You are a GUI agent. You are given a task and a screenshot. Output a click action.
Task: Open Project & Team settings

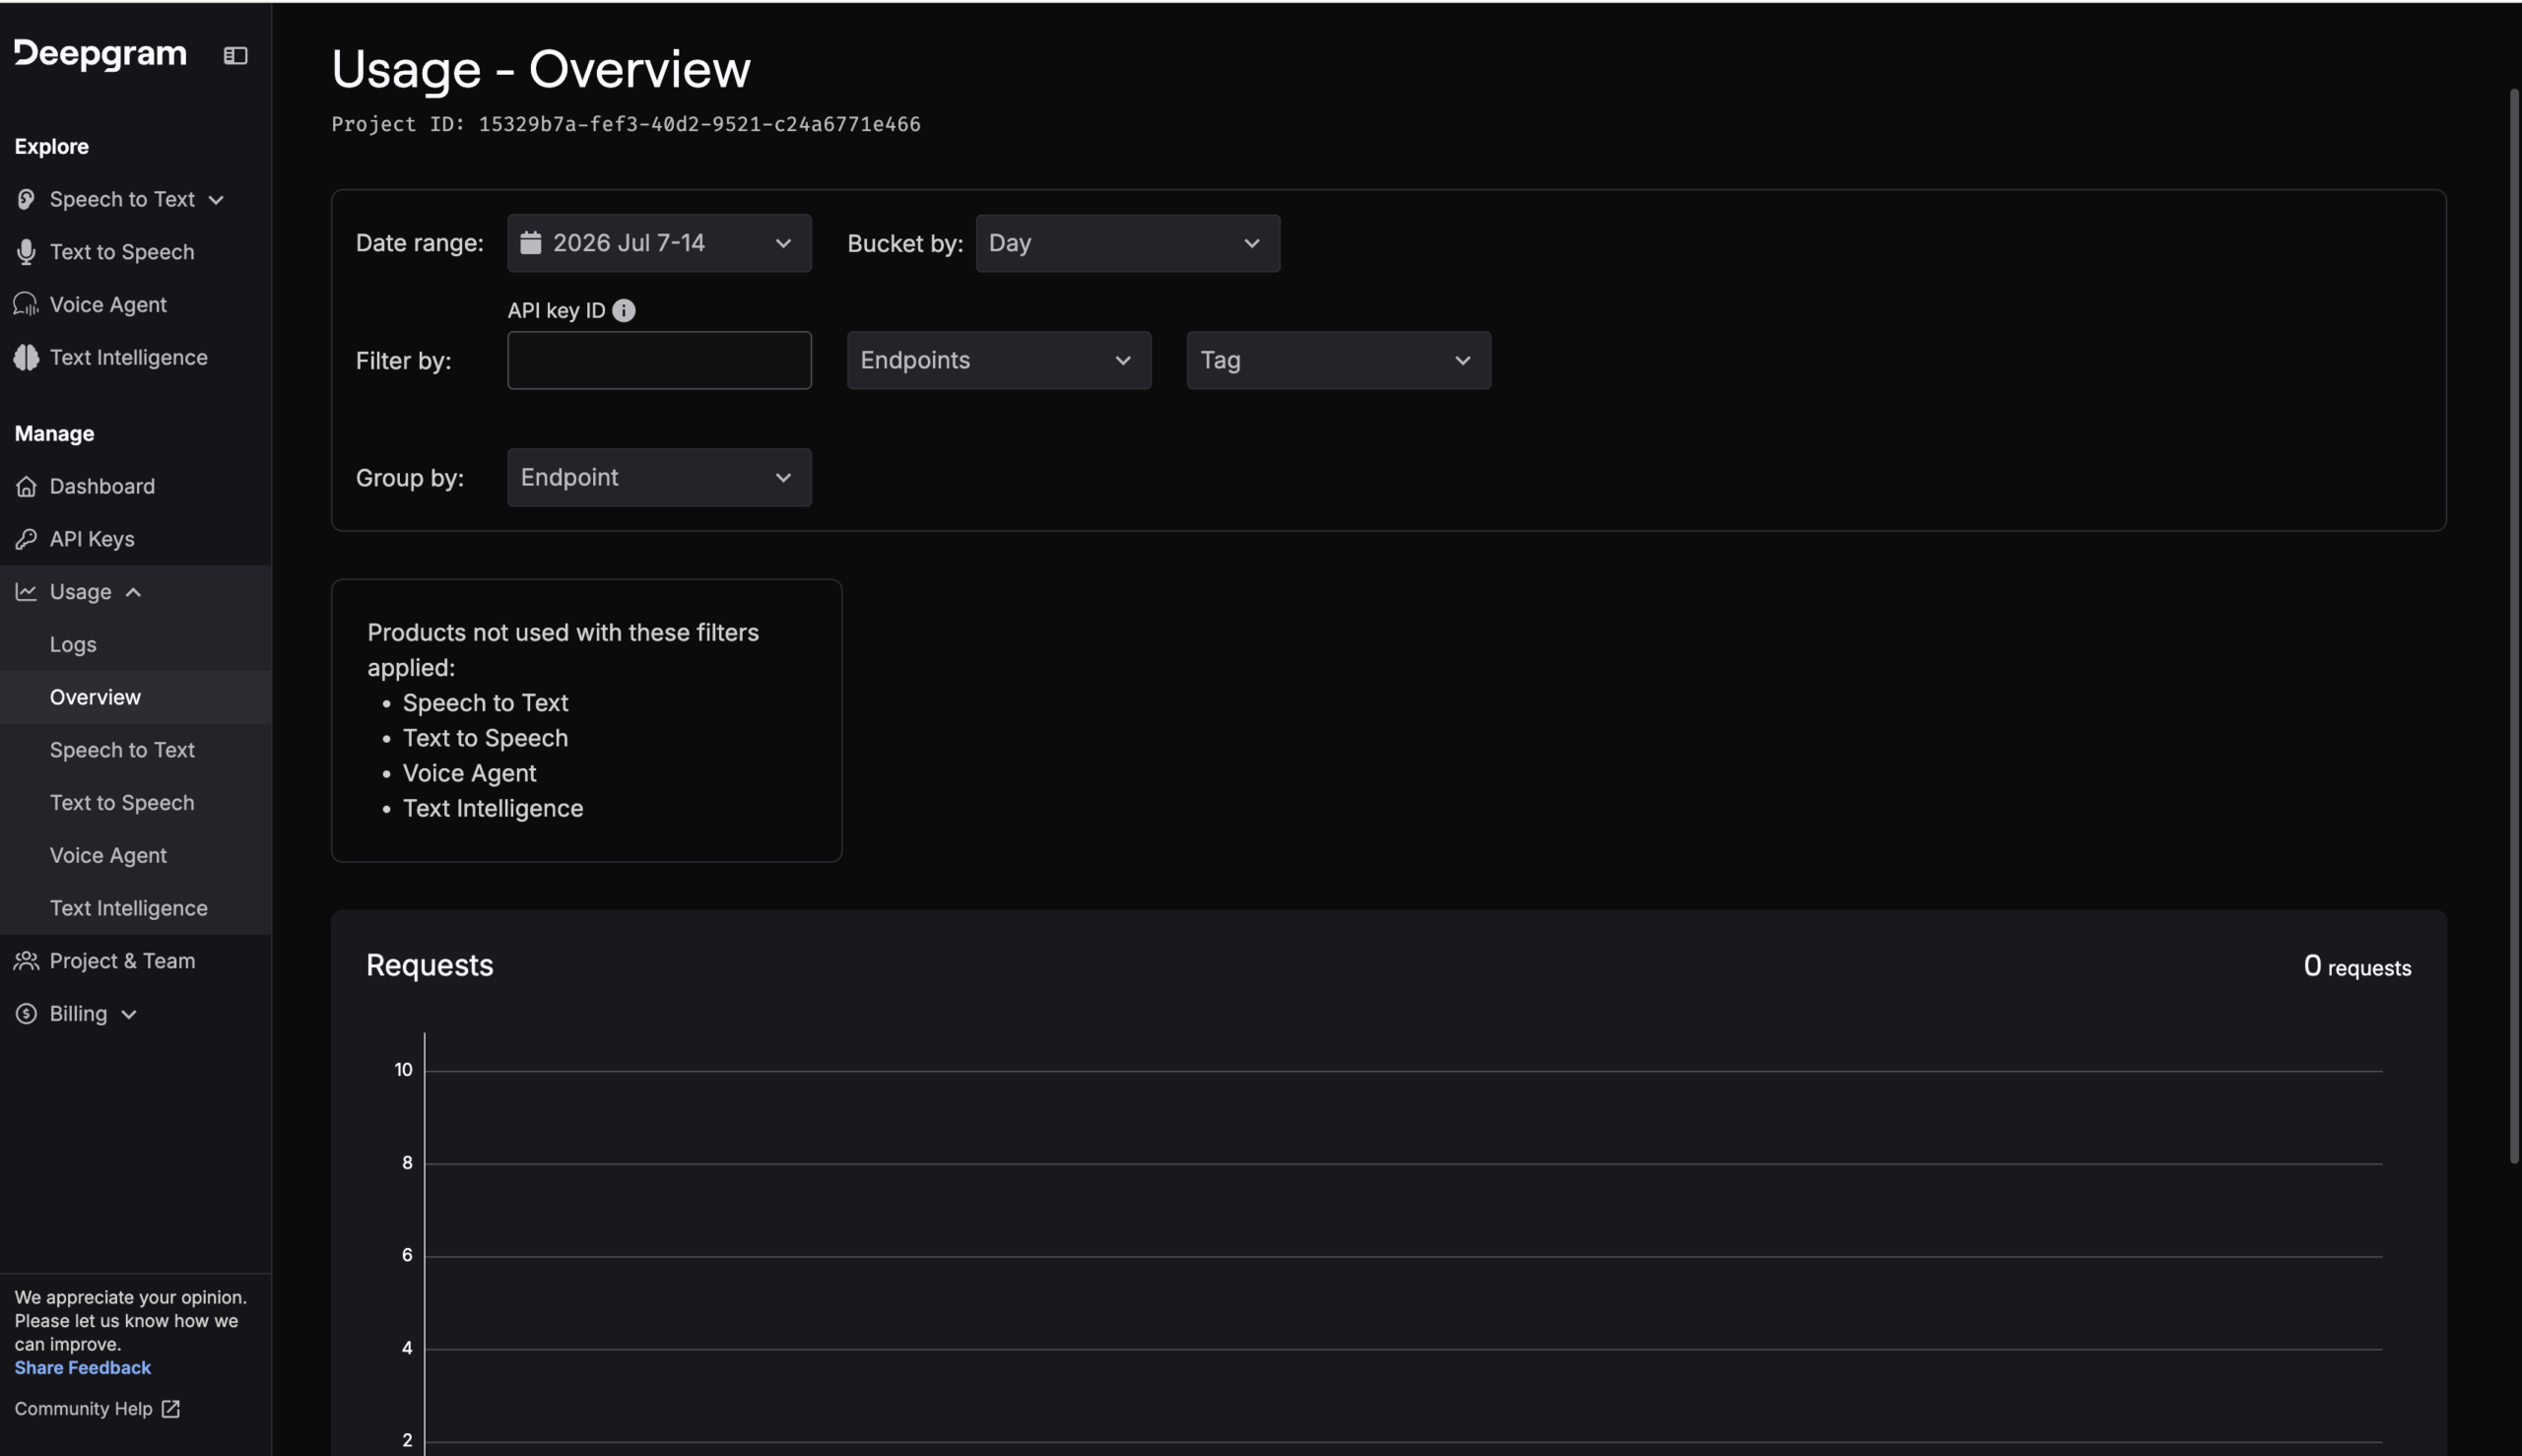122,961
